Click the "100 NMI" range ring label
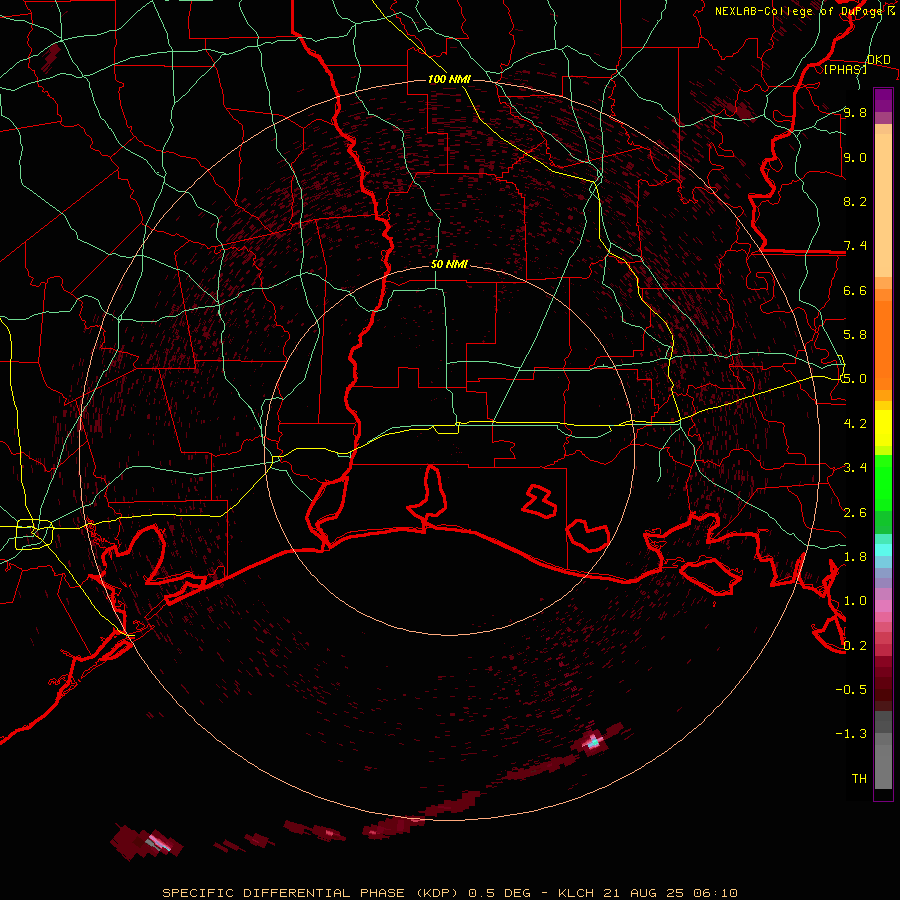Screen dimensions: 900x900 (x=449, y=79)
